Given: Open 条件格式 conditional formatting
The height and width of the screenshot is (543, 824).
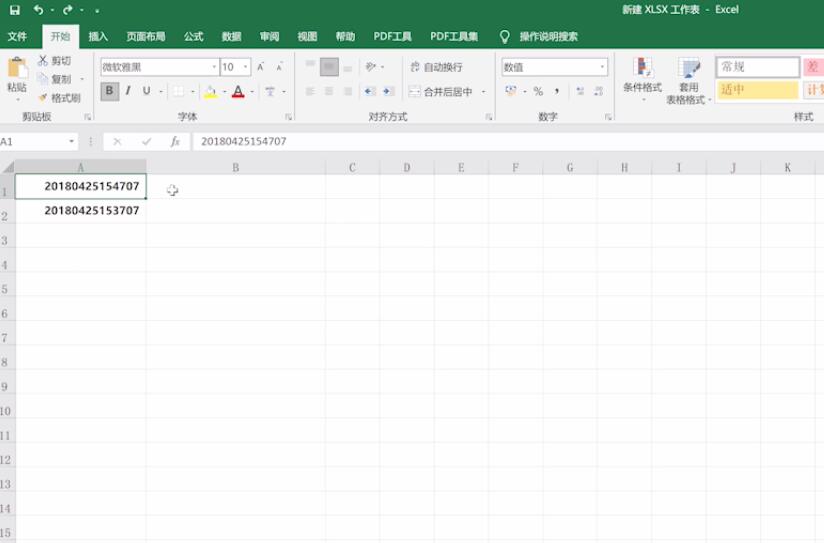Looking at the screenshot, I should tap(642, 79).
